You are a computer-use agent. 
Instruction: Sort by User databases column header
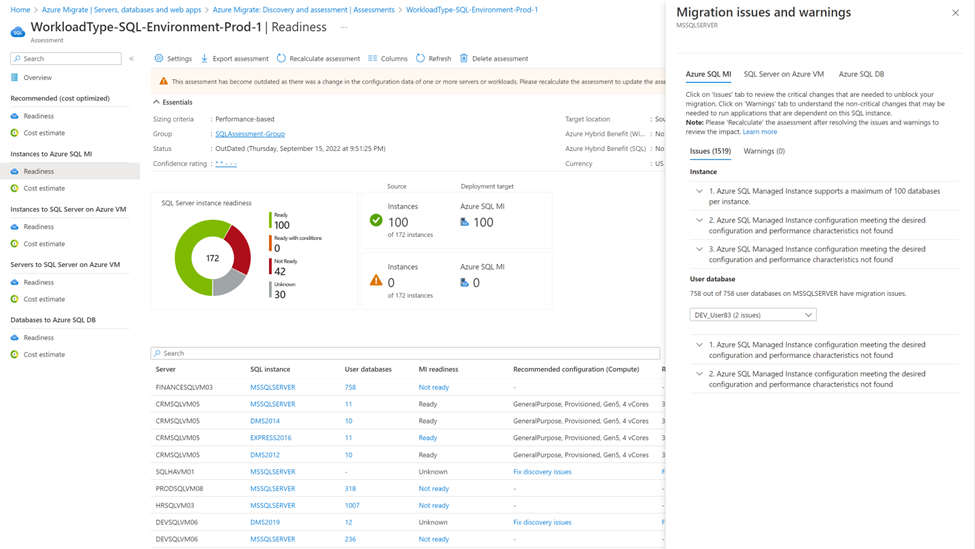[x=368, y=369]
